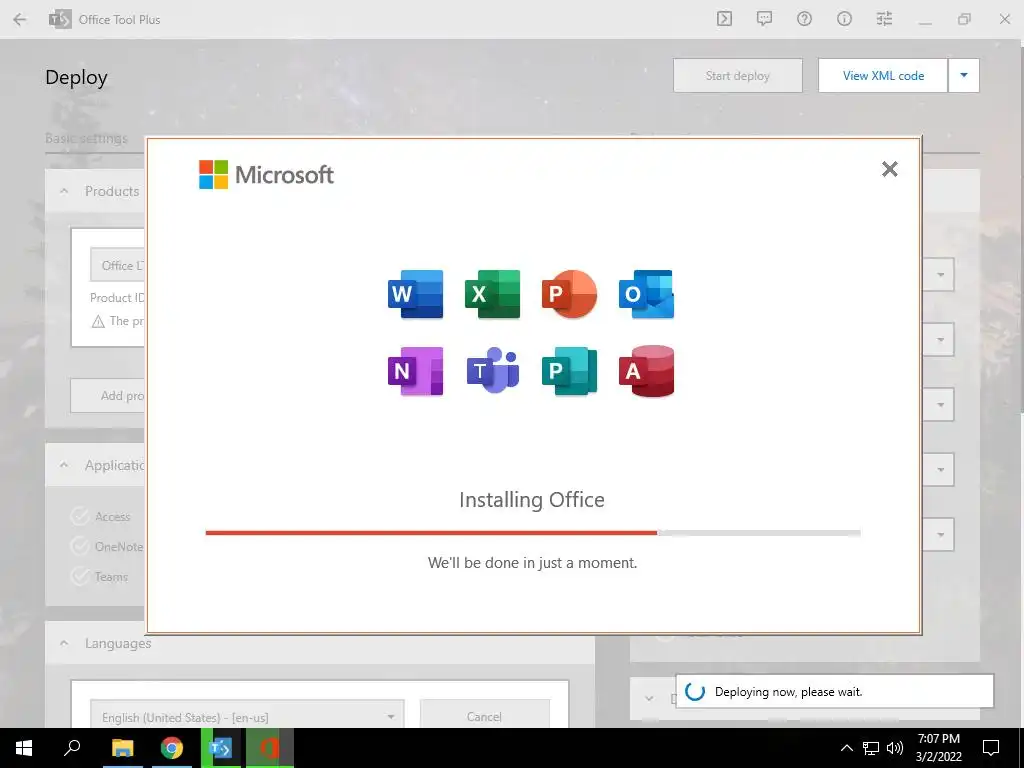The height and width of the screenshot is (768, 1024).
Task: Open Google Chrome from taskbar
Action: tap(172, 748)
